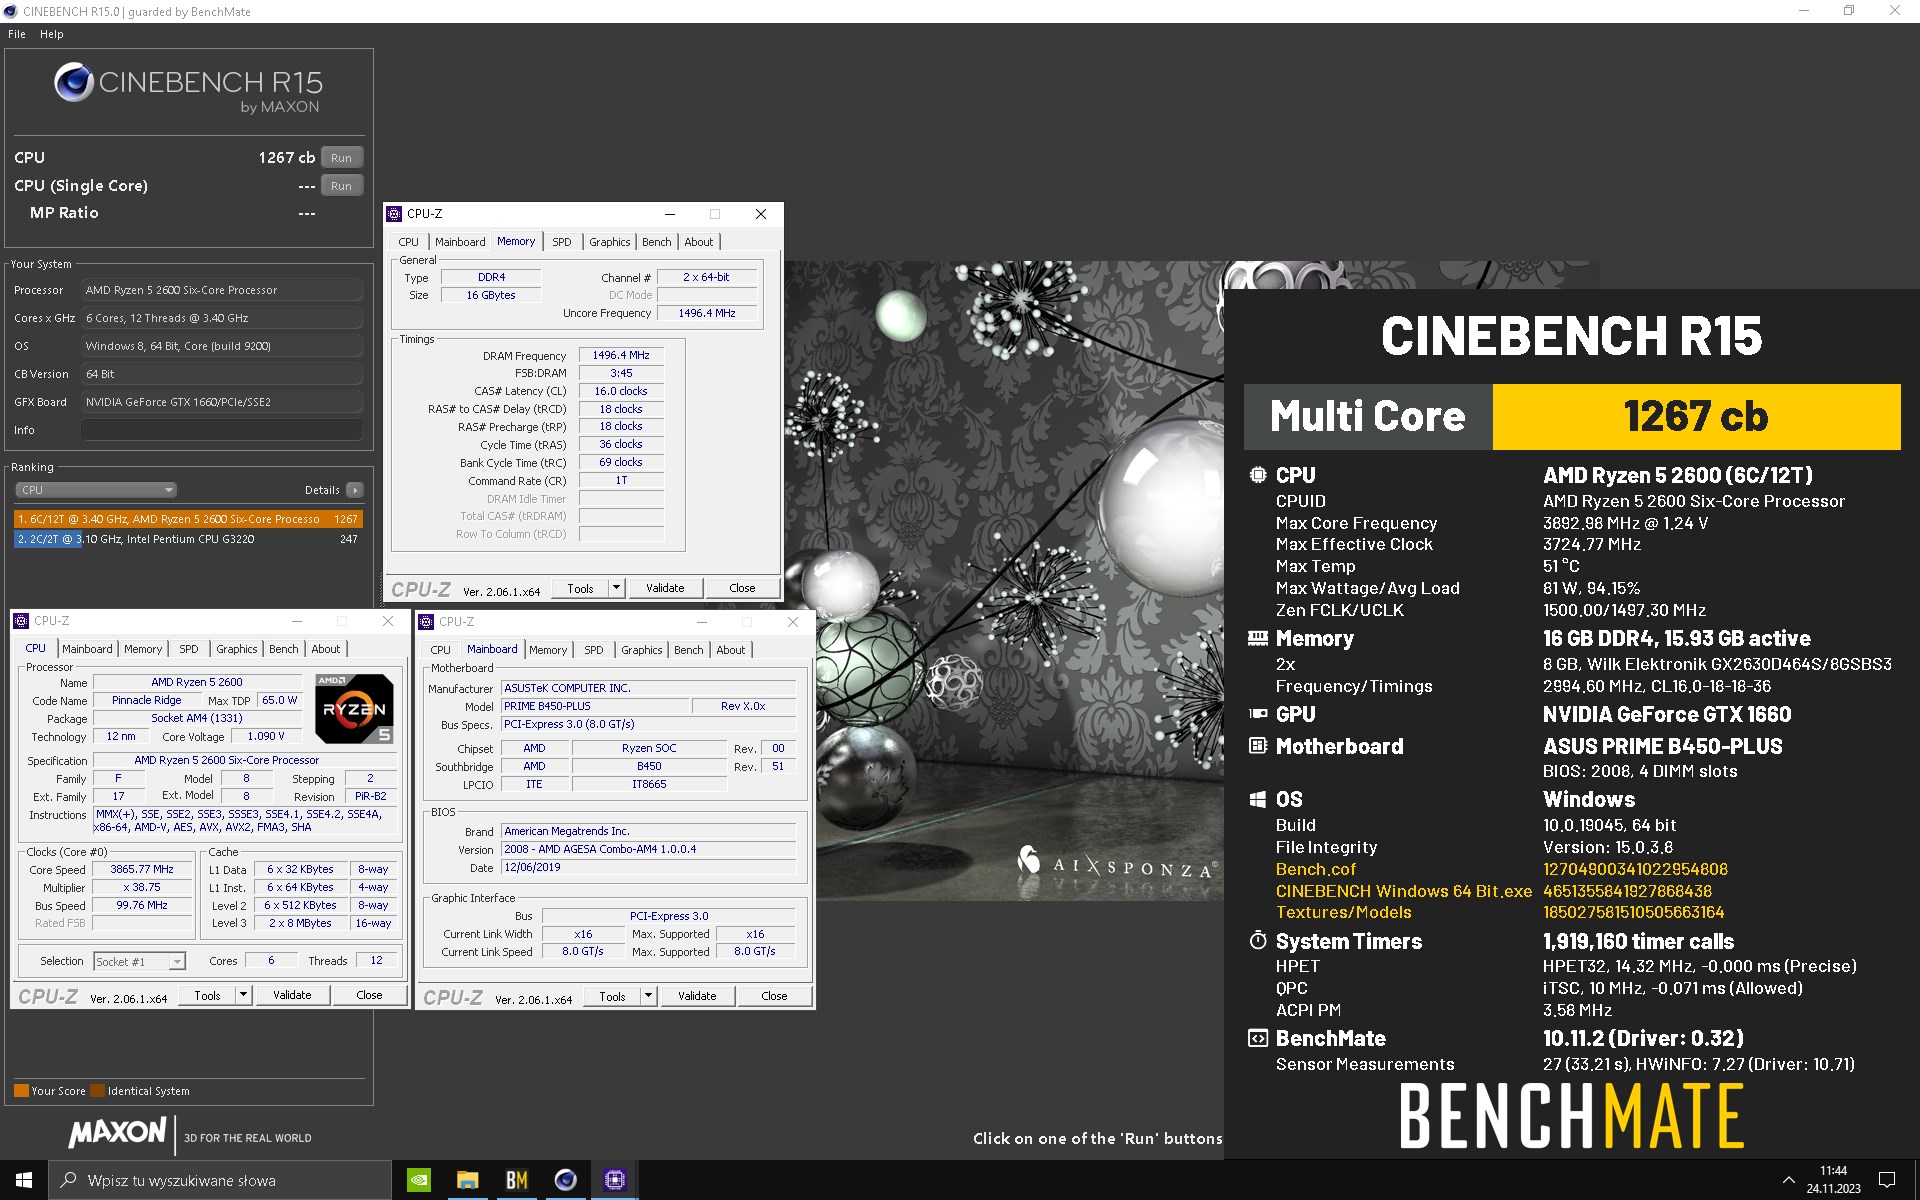Open File Explorer from taskbar
The width and height of the screenshot is (1920, 1200).
[467, 1180]
